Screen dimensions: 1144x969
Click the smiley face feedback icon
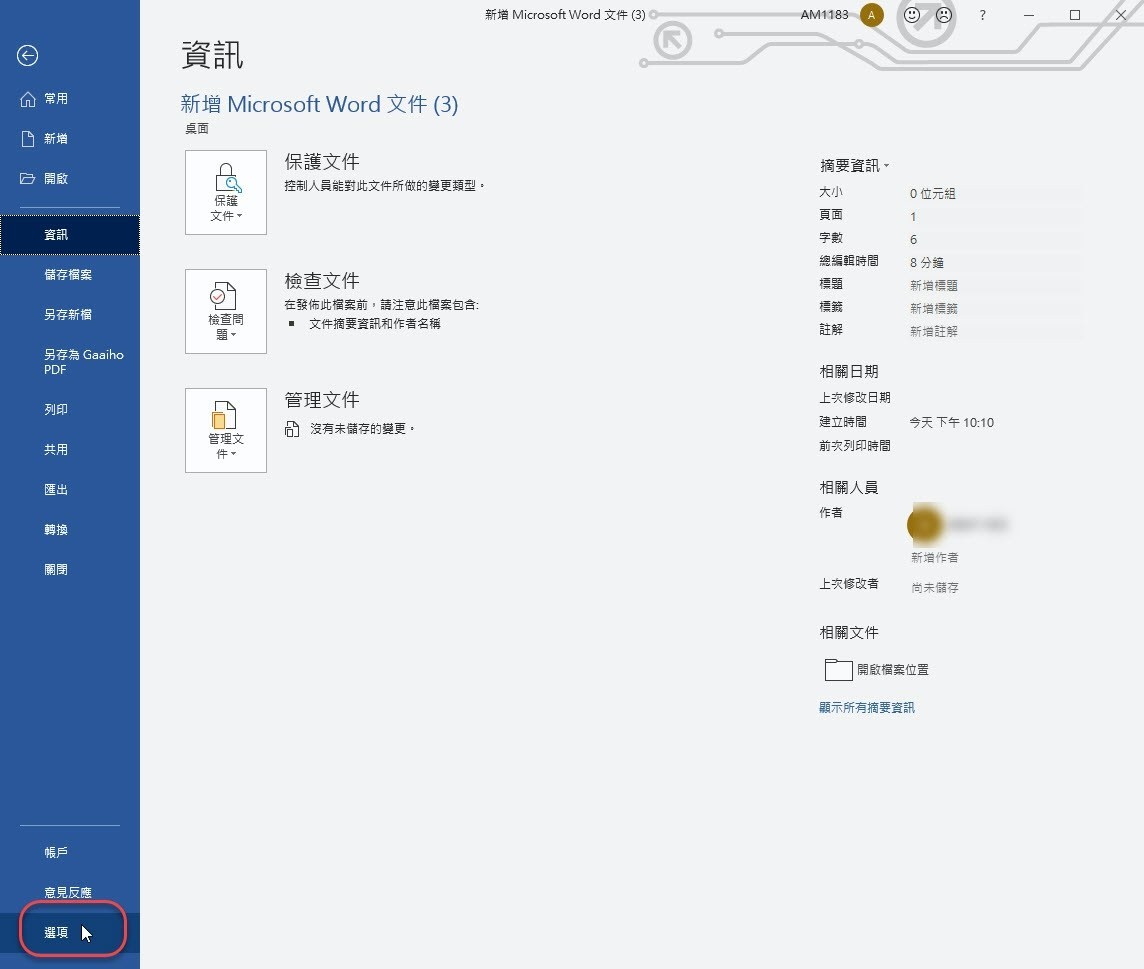(912, 15)
